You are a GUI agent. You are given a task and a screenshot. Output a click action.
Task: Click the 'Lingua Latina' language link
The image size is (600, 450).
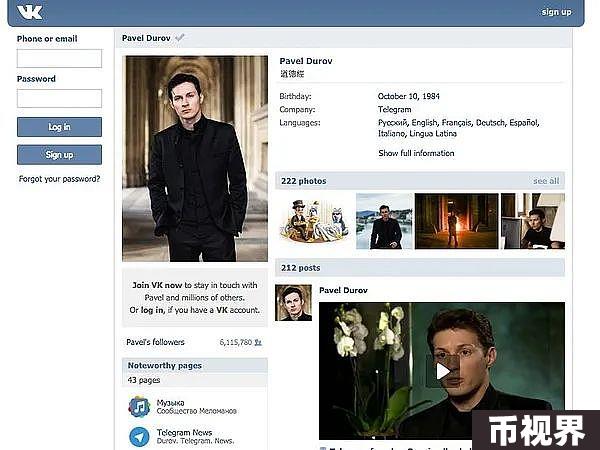433,134
